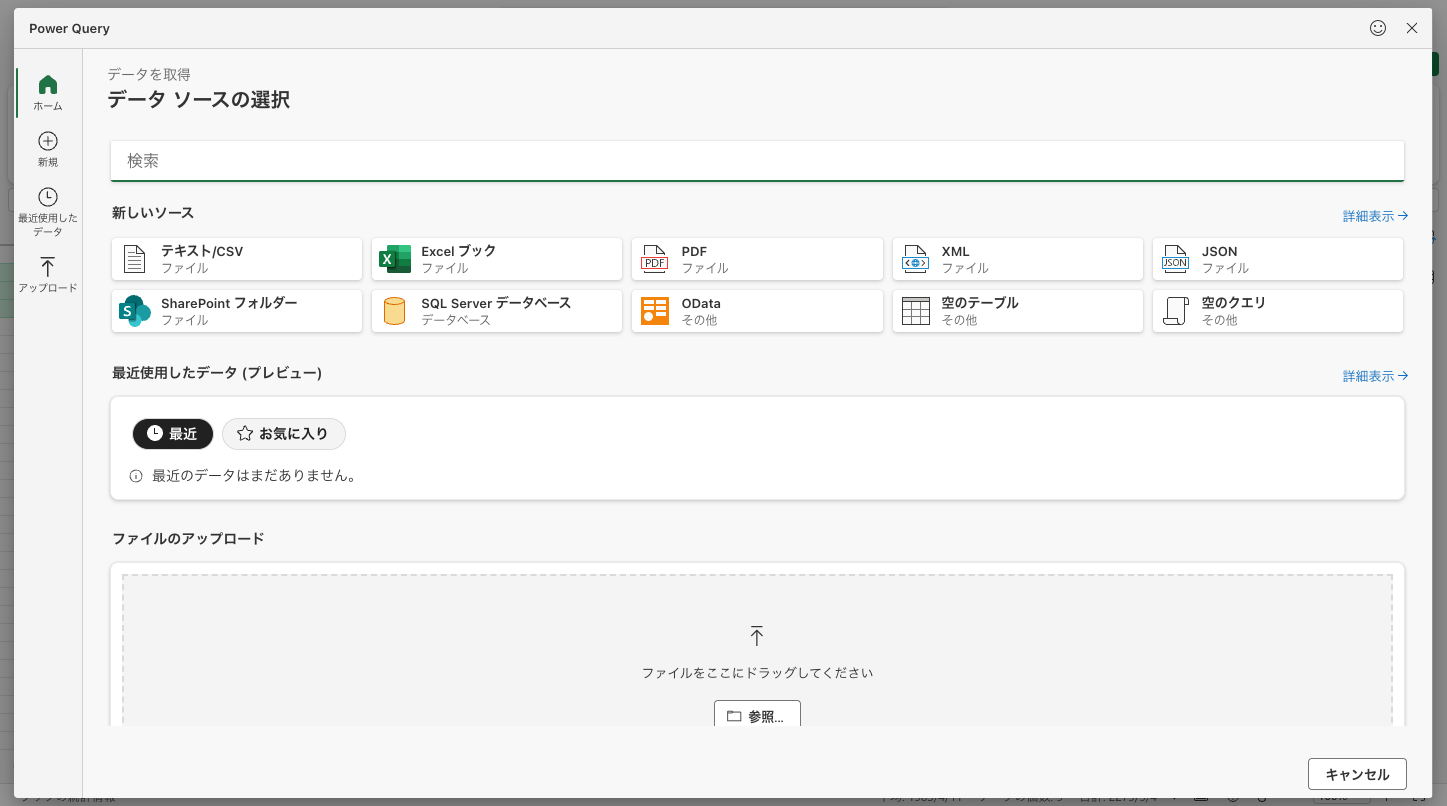Click the upload arrow icon in drop zone
This screenshot has height=806, width=1447.
pyautogui.click(x=757, y=635)
